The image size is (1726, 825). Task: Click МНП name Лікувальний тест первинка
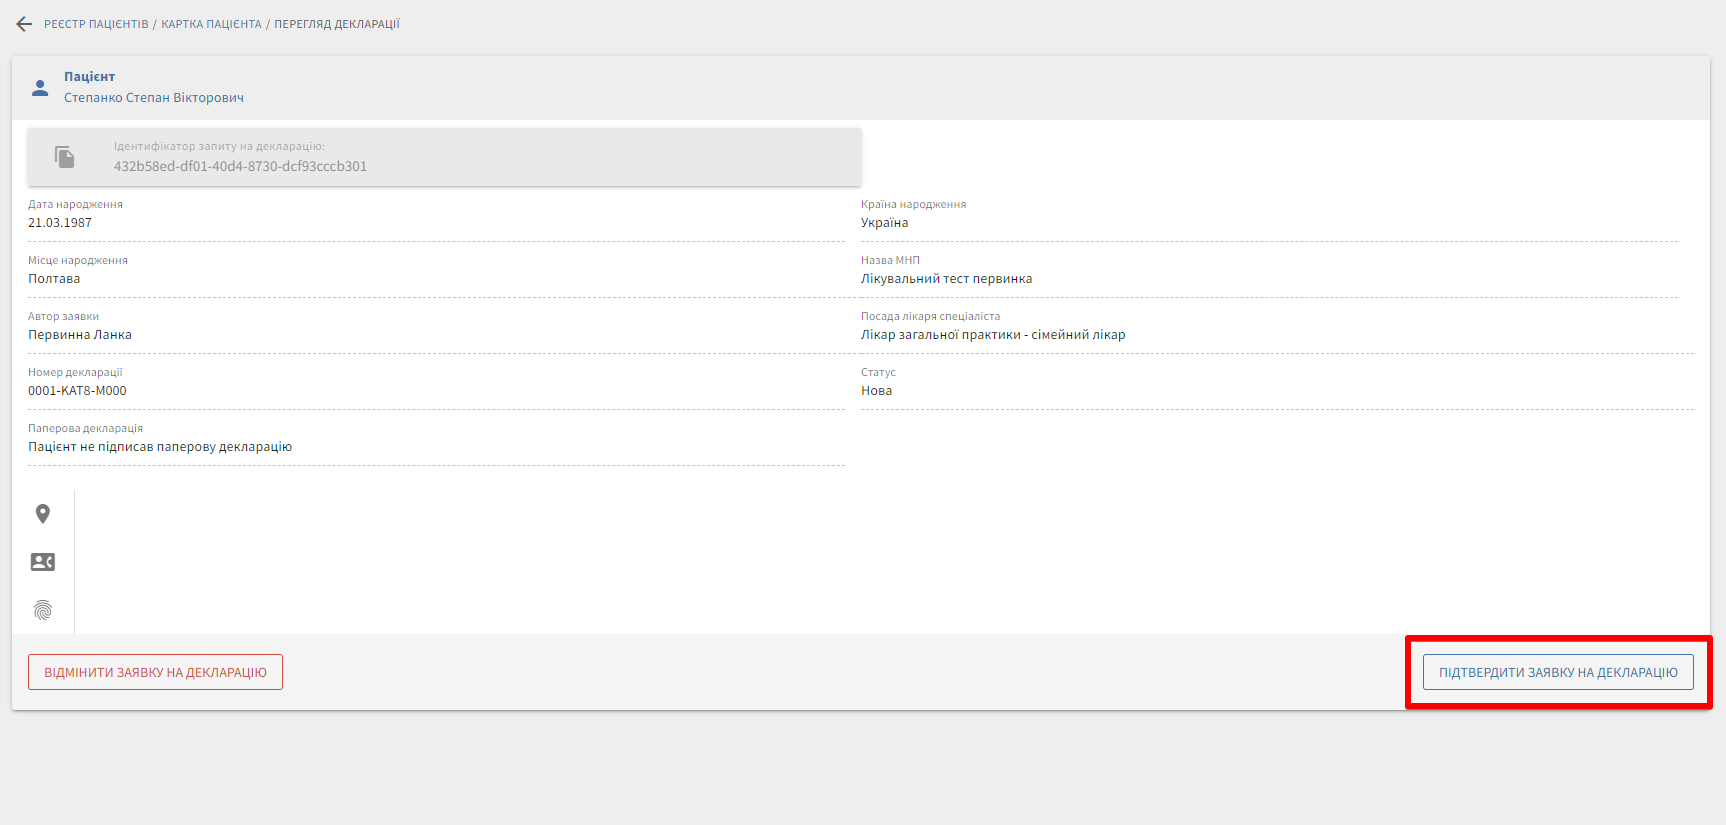[946, 279]
